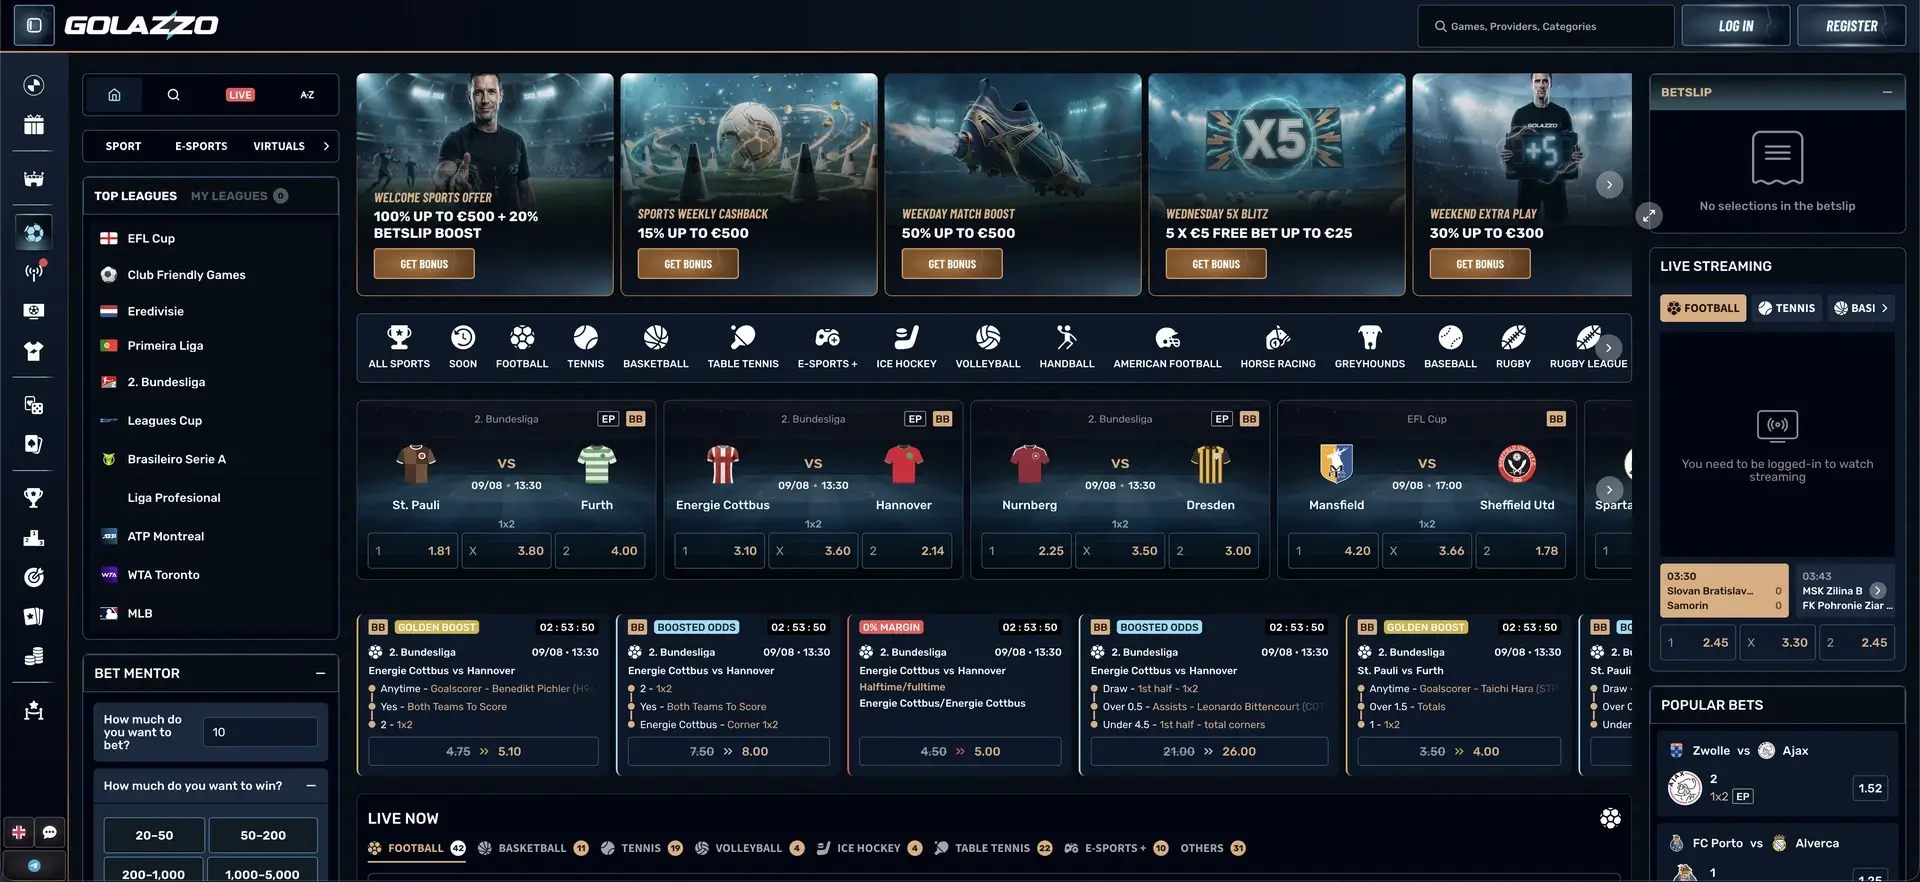Collapse the 'How much do you want to win?' section
1920x882 pixels.
311,786
